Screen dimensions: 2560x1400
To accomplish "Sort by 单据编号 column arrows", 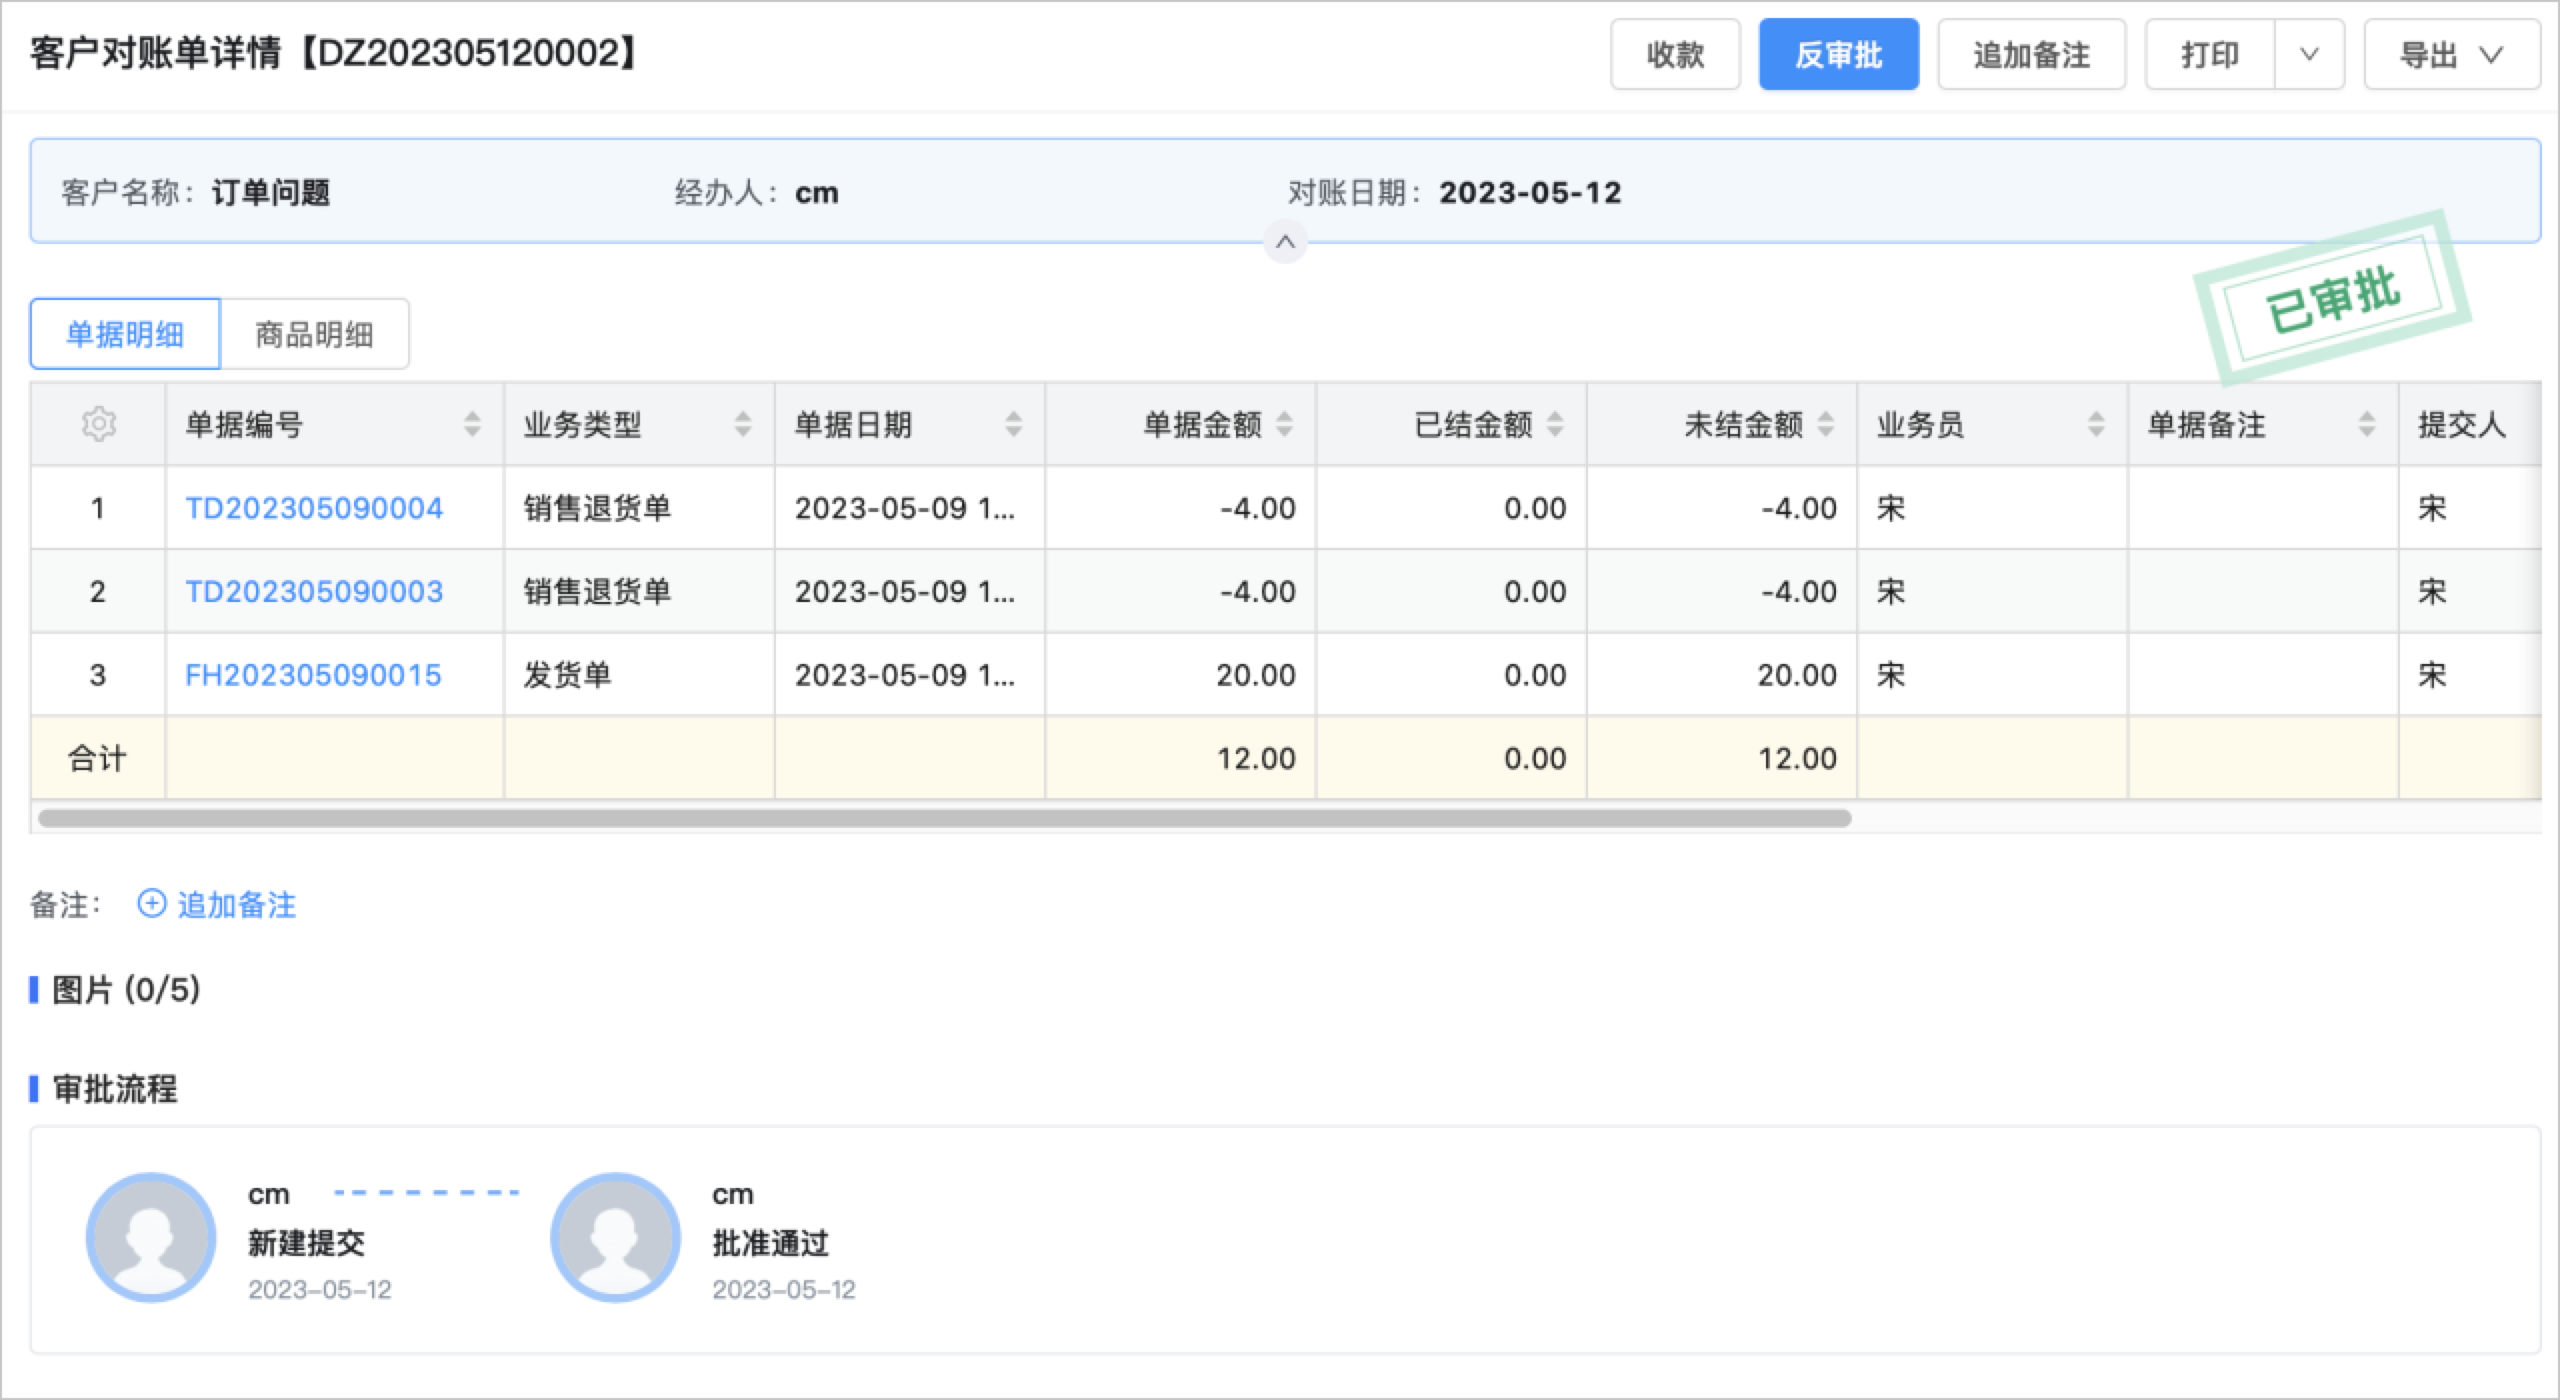I will click(472, 424).
